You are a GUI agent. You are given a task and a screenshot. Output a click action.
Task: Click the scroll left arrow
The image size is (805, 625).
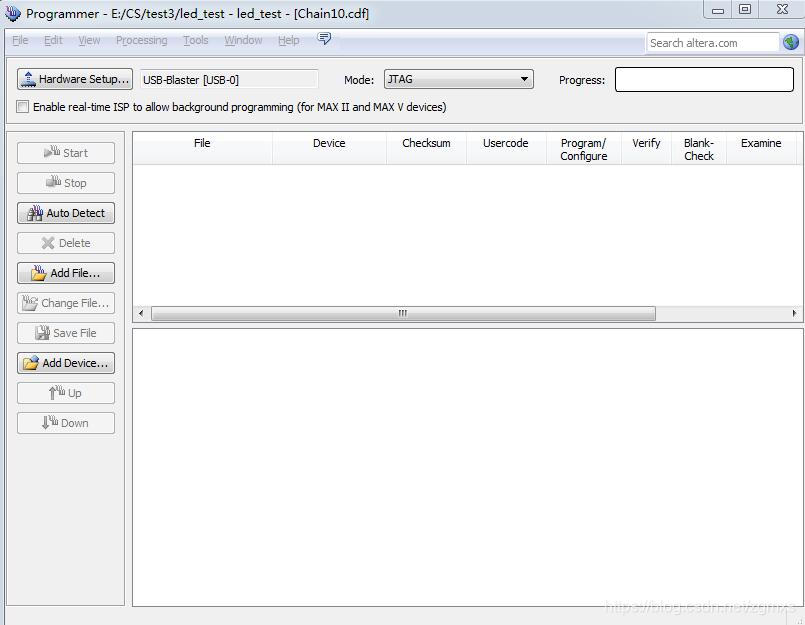[x=141, y=313]
